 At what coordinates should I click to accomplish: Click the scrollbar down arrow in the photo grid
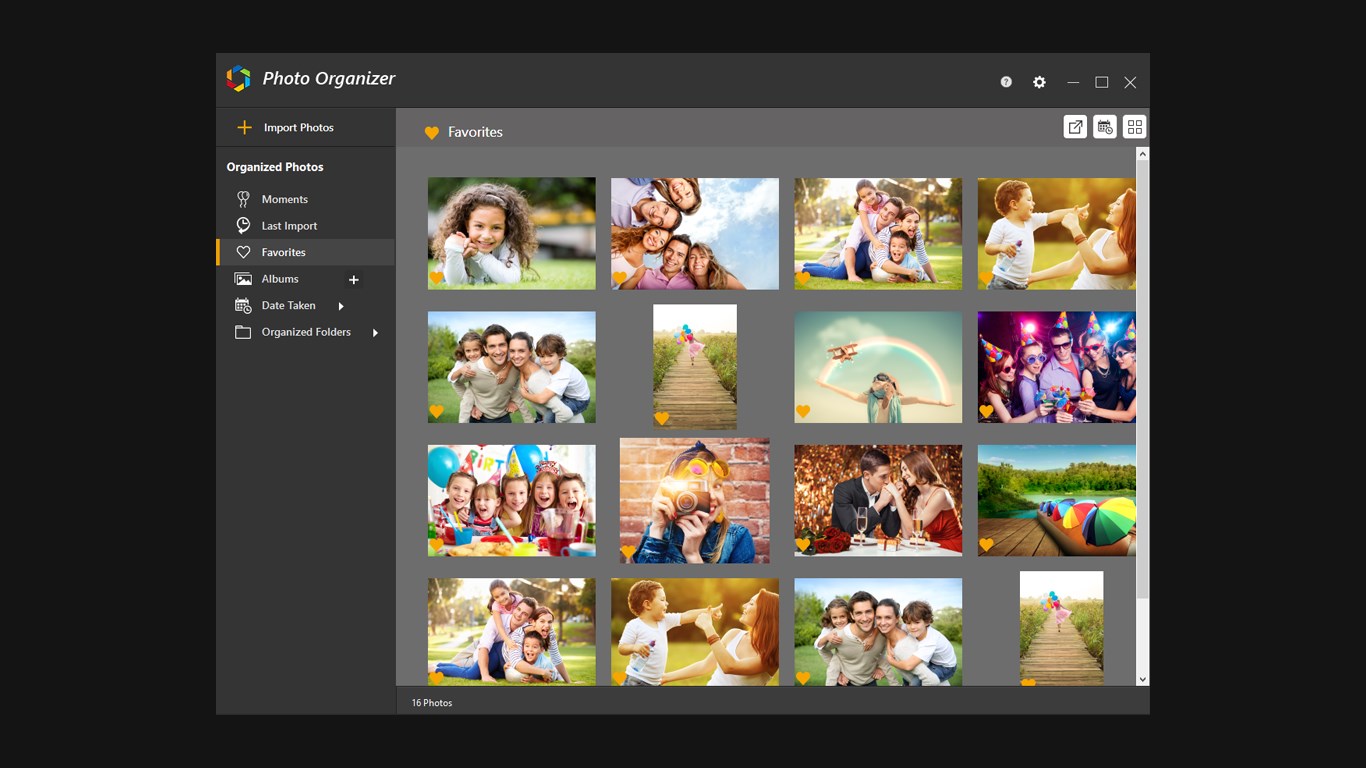coord(1143,680)
